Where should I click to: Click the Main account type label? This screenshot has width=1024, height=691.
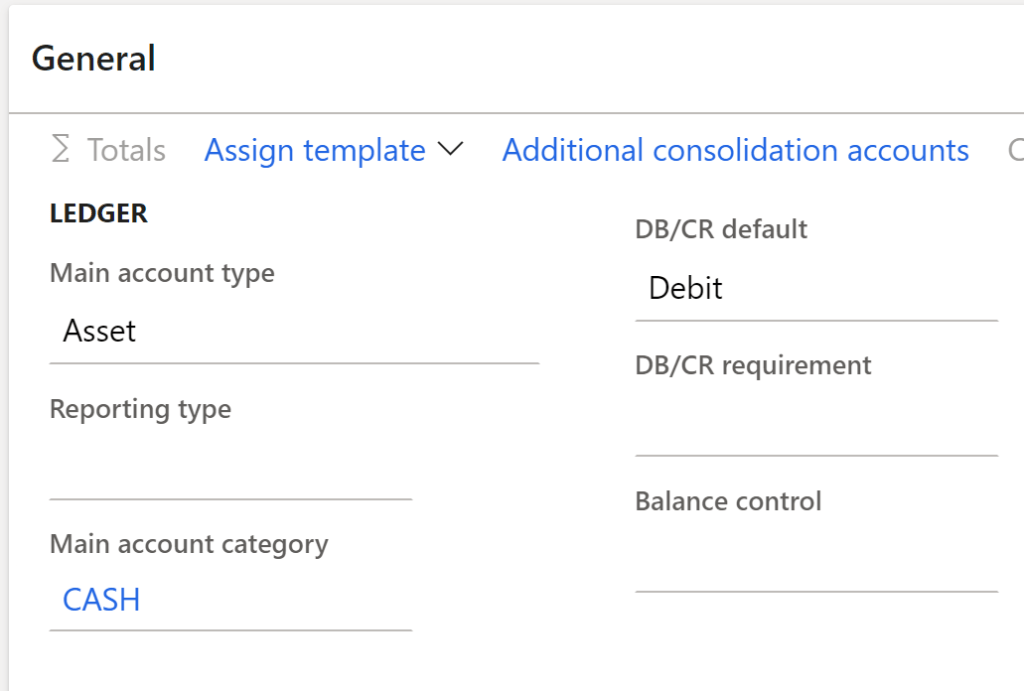162,273
